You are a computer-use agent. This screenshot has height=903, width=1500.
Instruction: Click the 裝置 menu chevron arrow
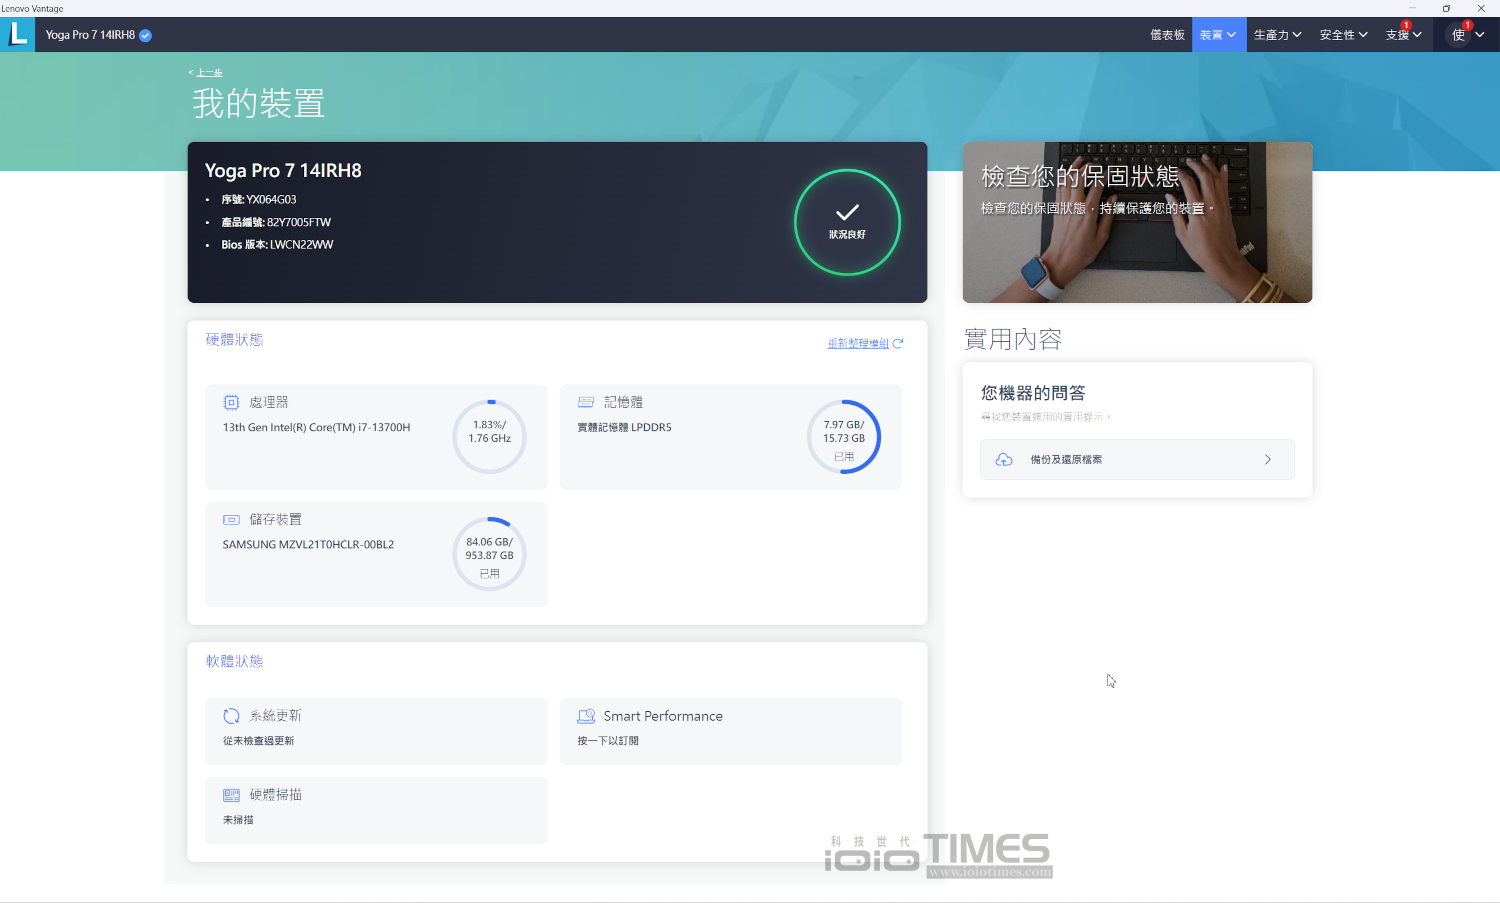tap(1232, 35)
